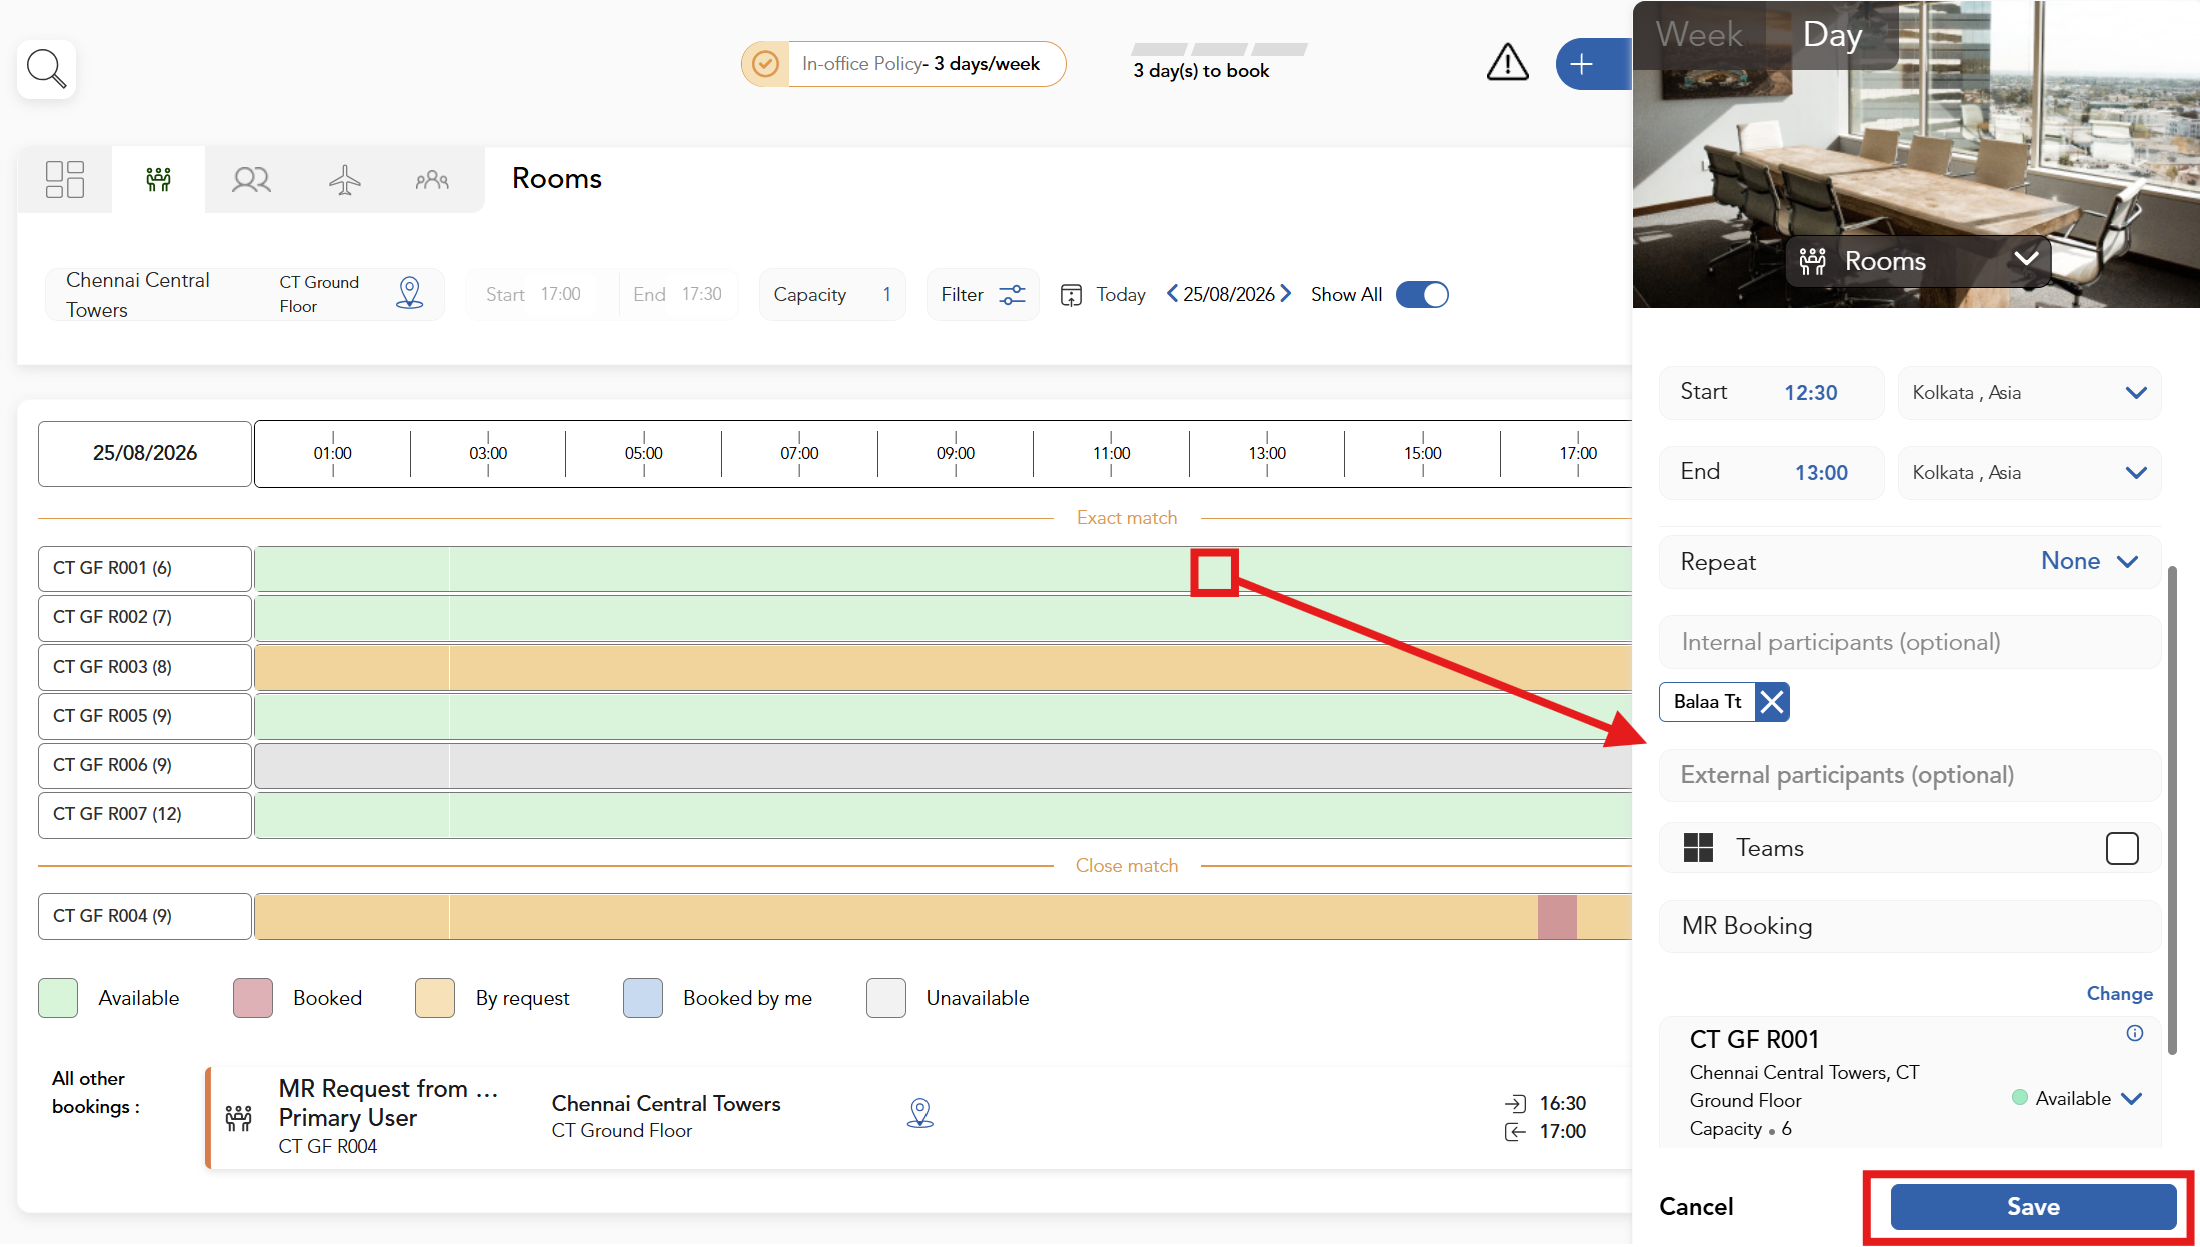Open the Start timezone Kolkata, Asia dropdown

pyautogui.click(x=2030, y=393)
